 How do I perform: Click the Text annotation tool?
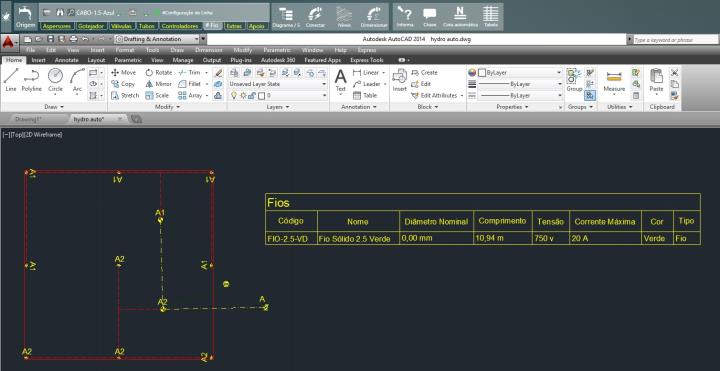(x=340, y=80)
